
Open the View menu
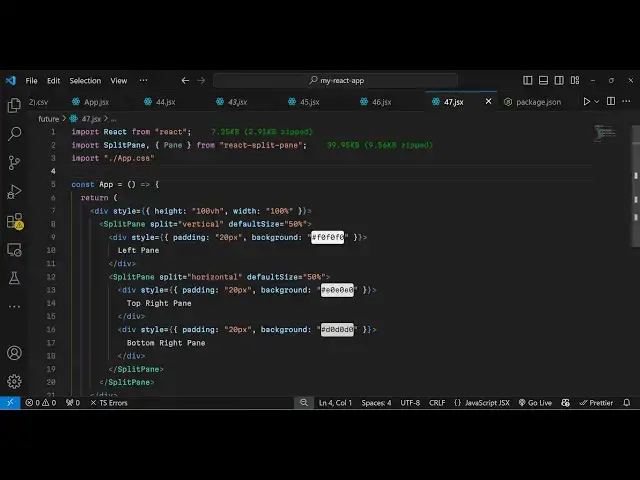tap(119, 81)
